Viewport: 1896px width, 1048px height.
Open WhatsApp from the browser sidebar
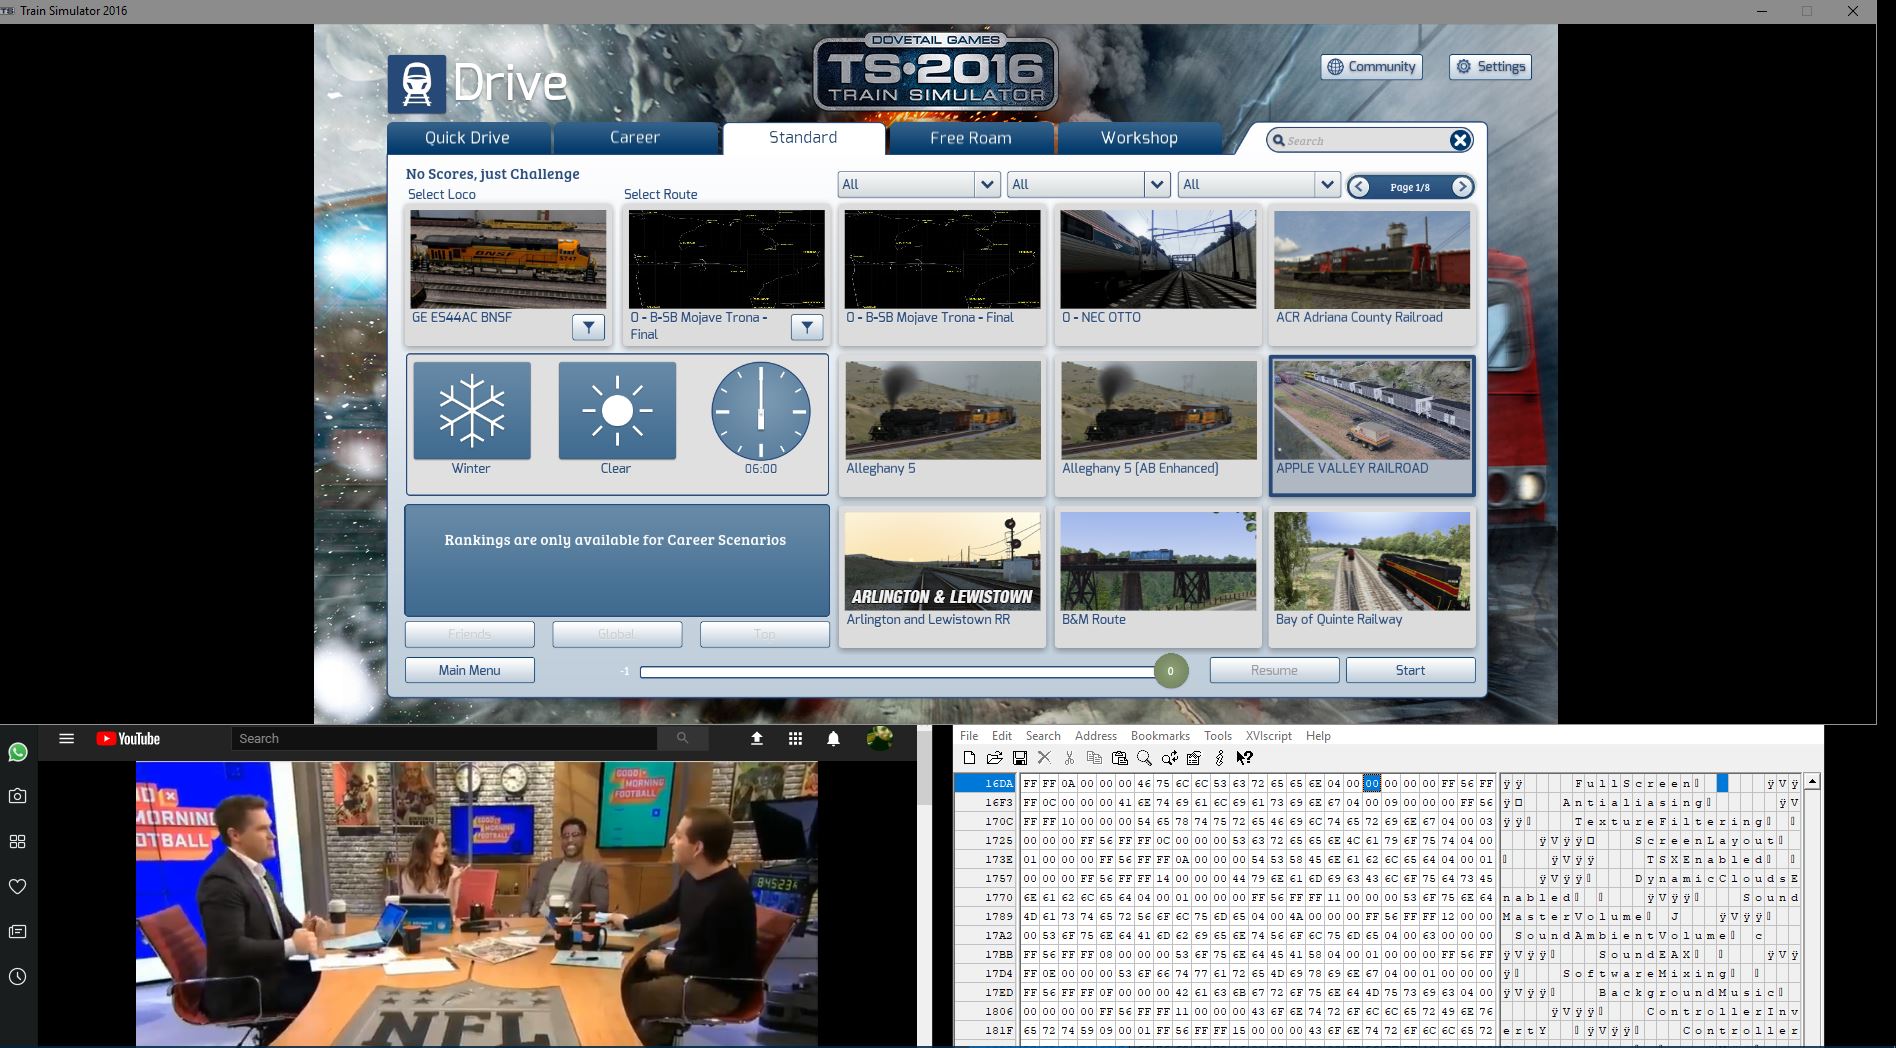point(18,752)
